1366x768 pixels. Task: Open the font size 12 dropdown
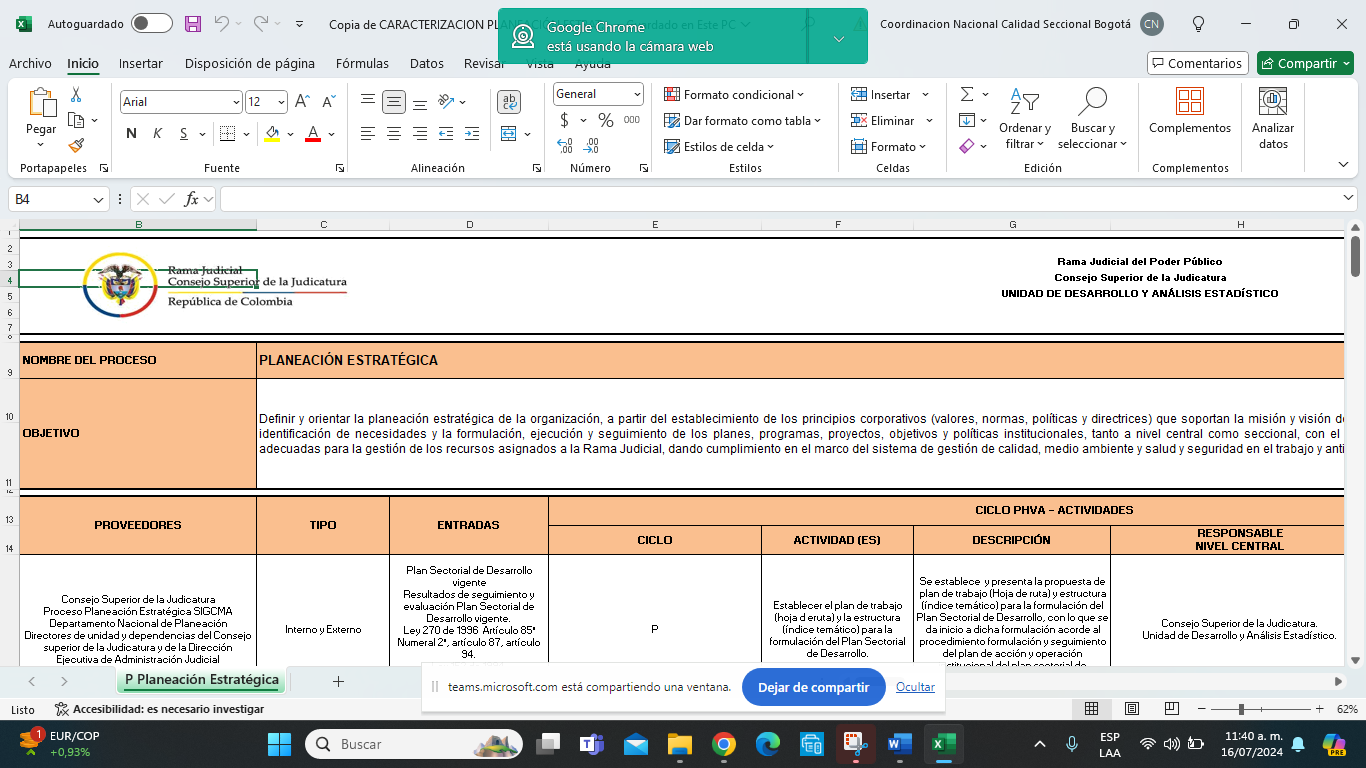(282, 102)
